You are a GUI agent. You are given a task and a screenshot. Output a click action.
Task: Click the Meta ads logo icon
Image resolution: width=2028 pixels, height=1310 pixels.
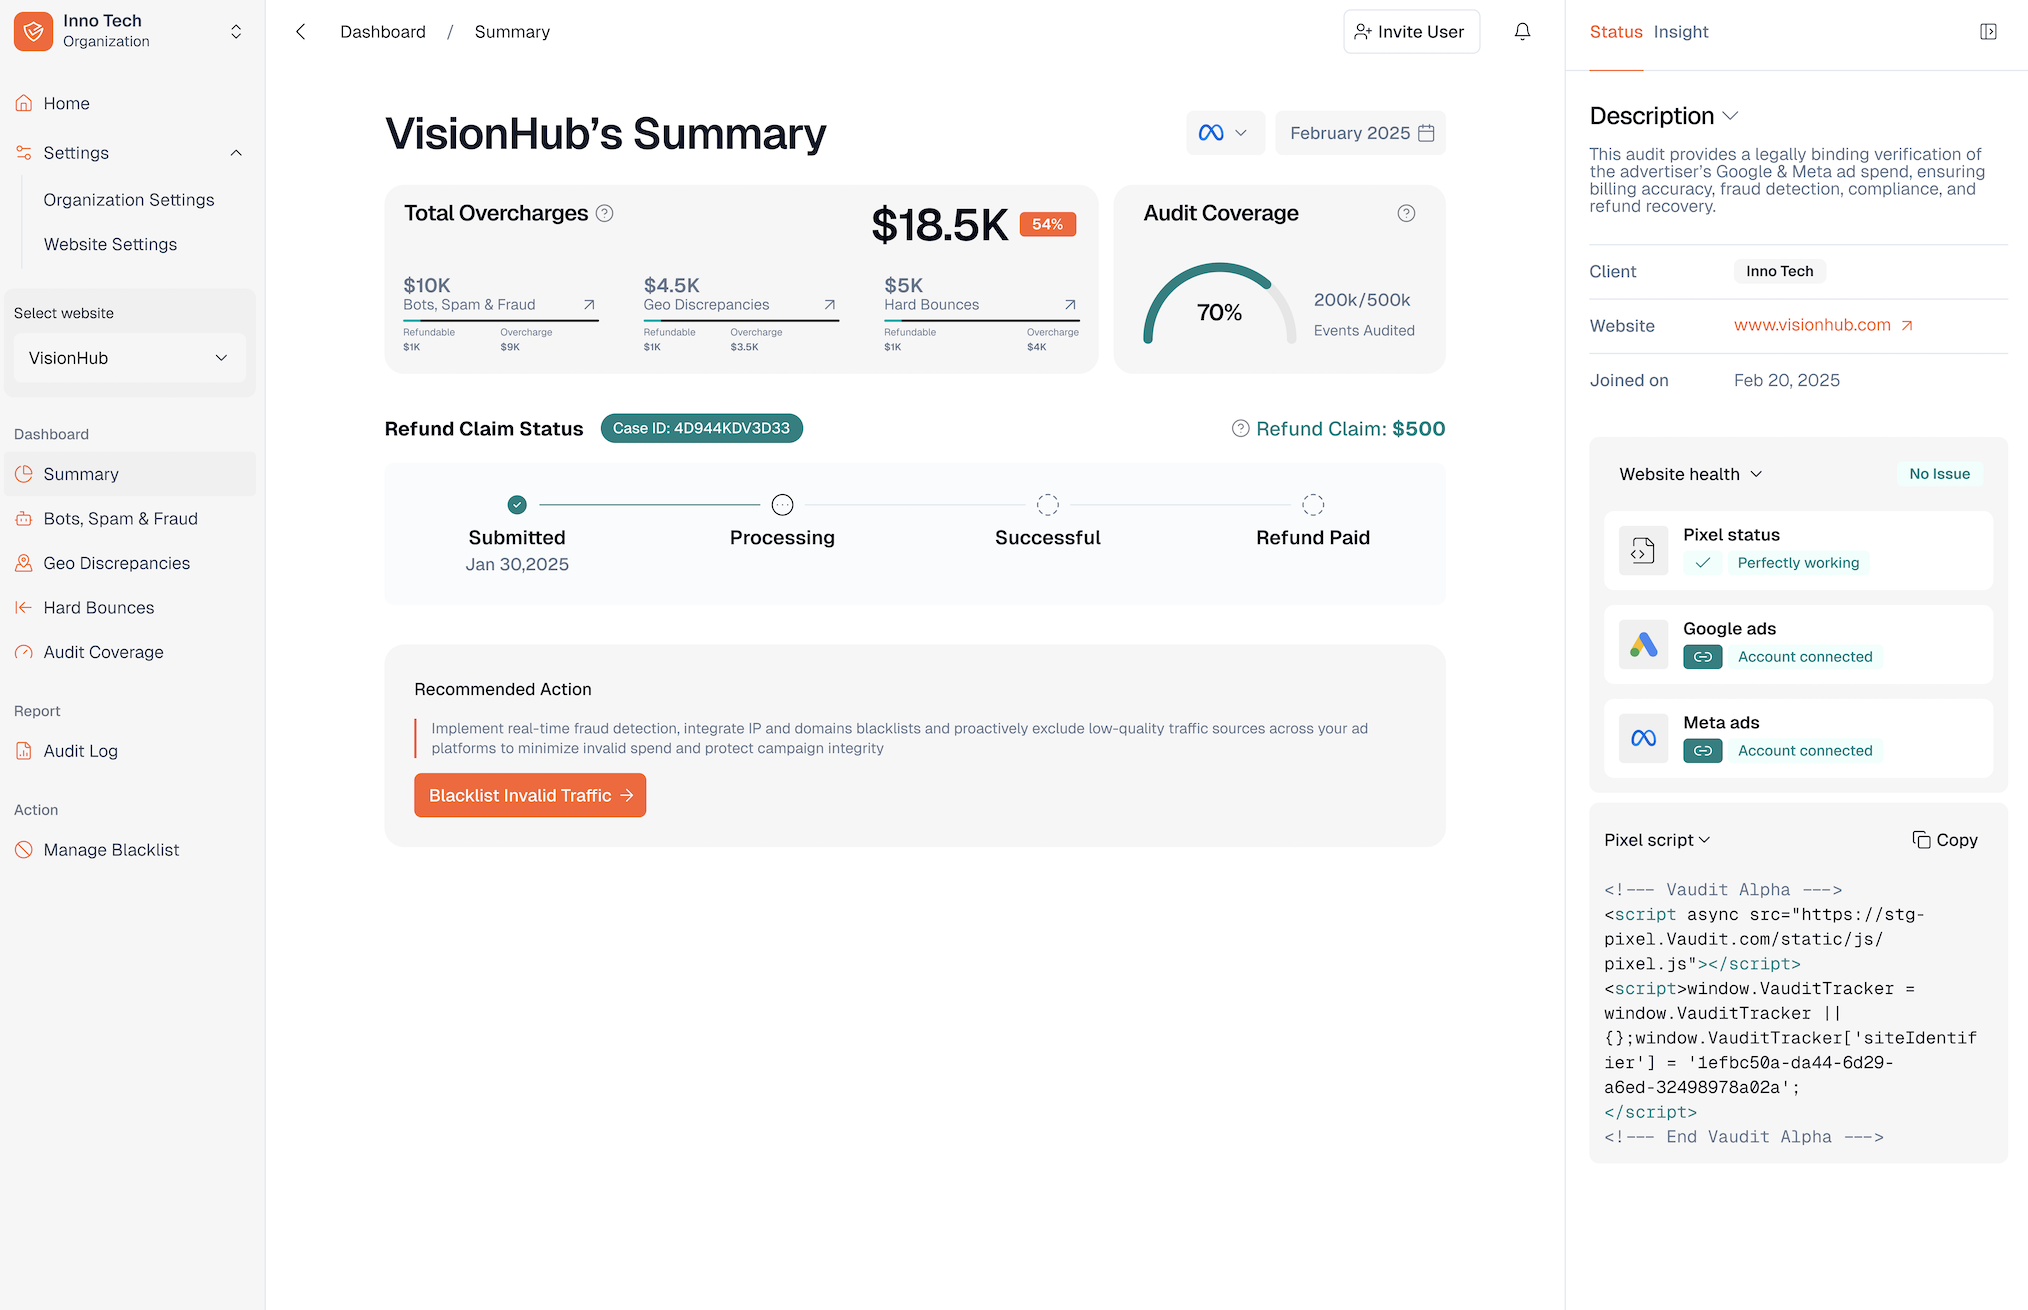[x=1643, y=738]
